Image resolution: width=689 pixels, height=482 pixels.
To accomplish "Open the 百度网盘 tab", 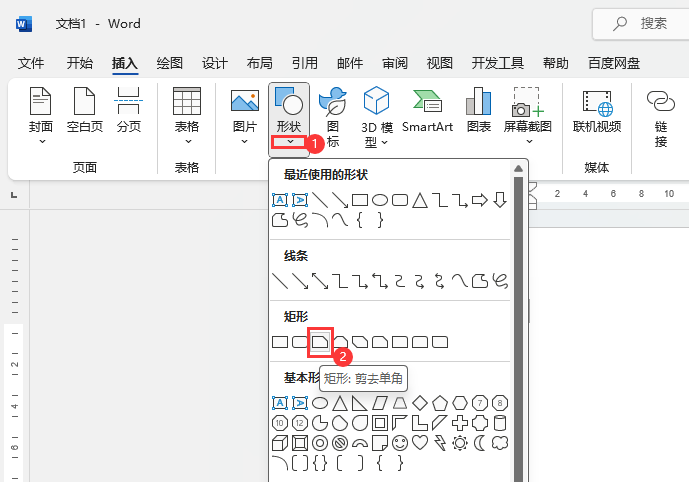I will click(613, 63).
